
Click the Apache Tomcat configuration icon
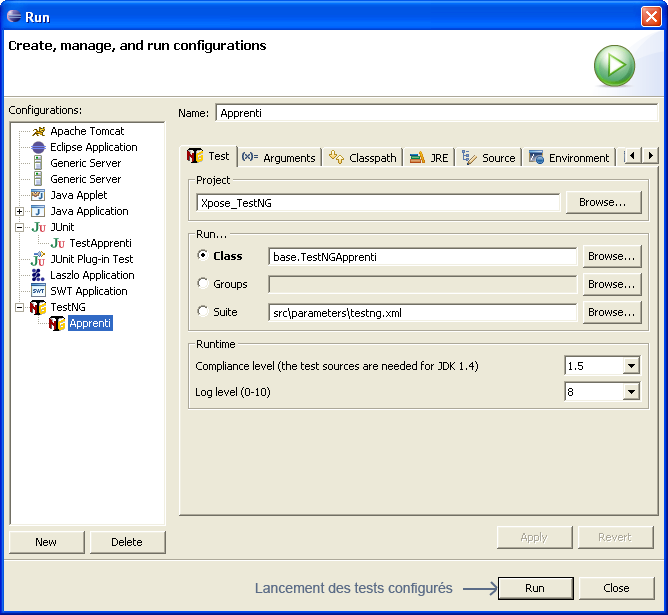pyautogui.click(x=38, y=131)
